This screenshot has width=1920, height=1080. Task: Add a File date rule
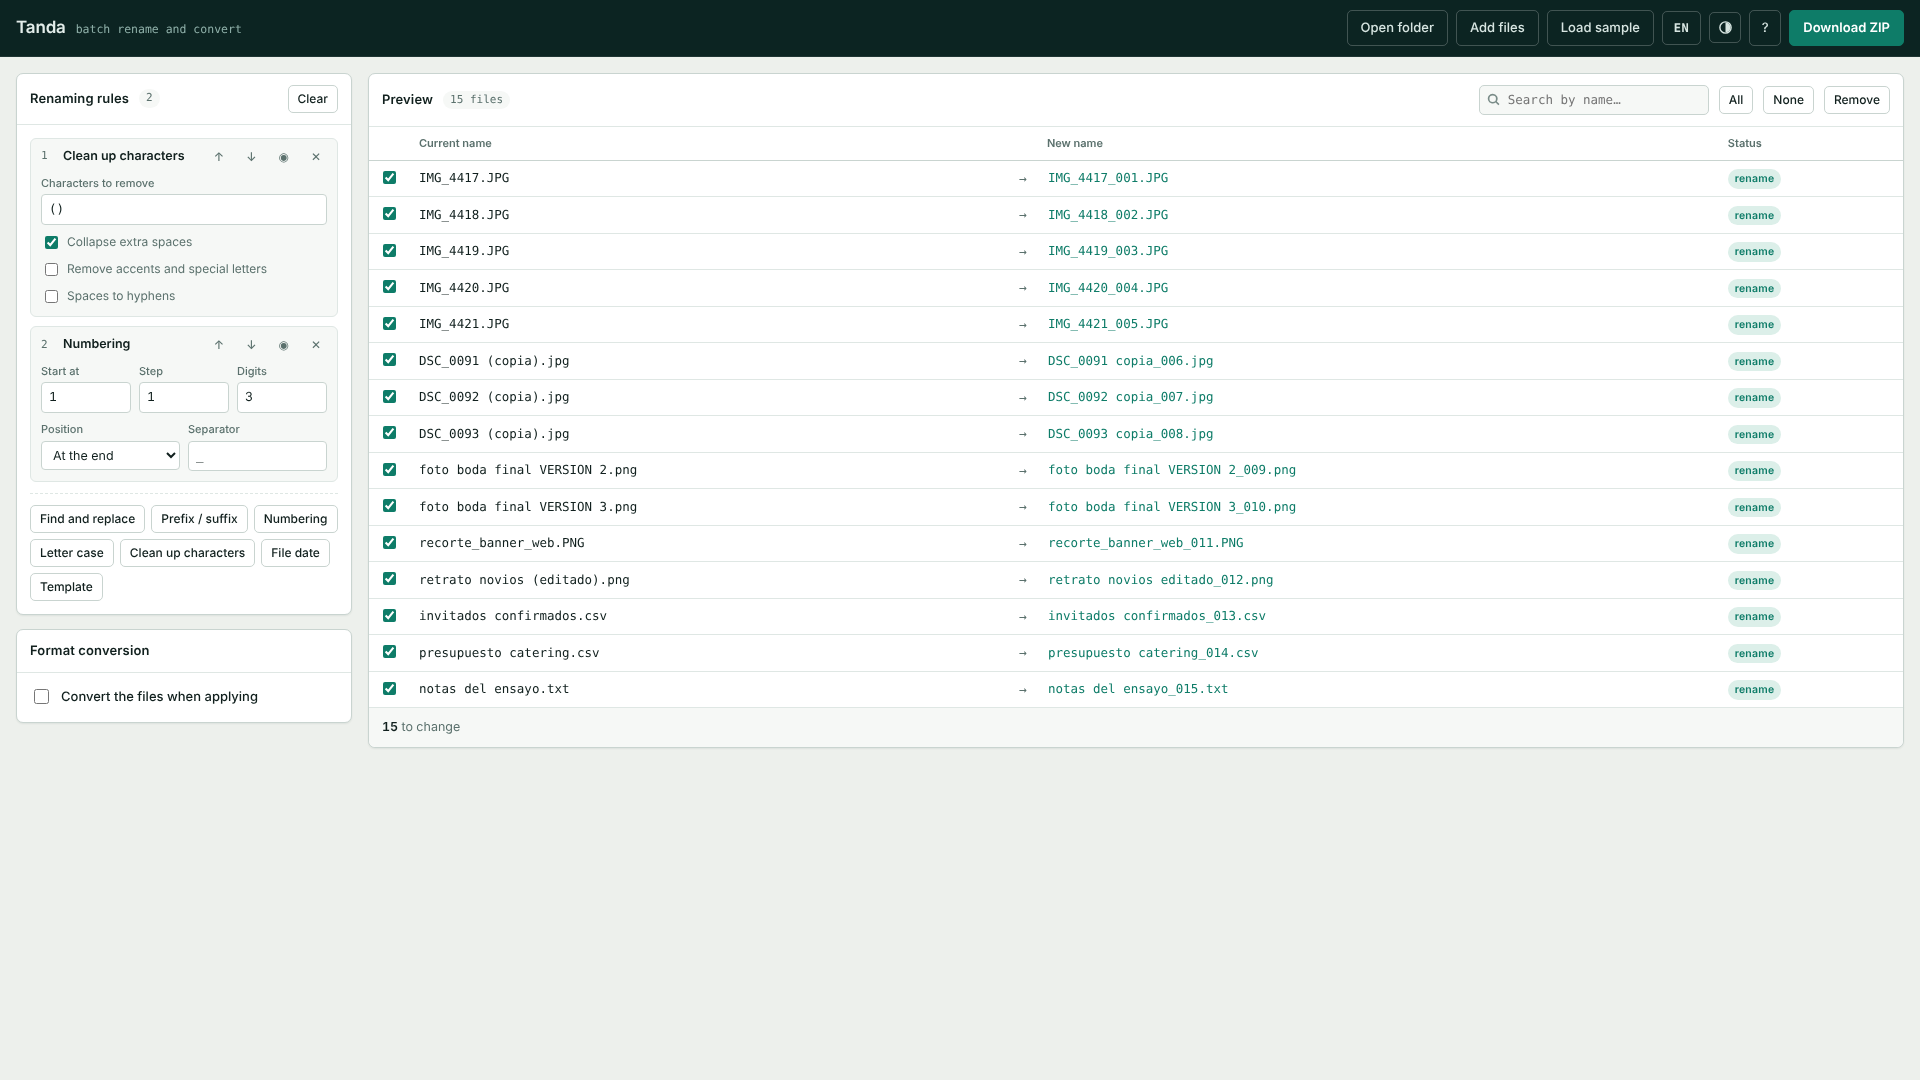pyautogui.click(x=295, y=553)
